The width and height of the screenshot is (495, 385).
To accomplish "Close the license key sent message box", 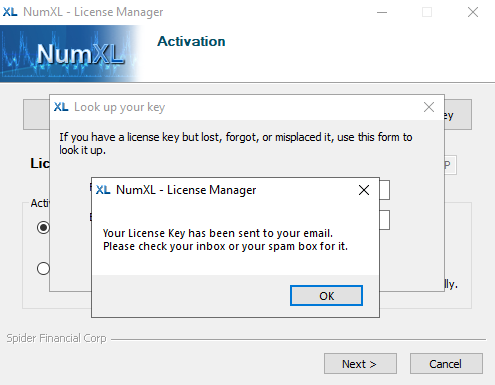I will coord(364,190).
